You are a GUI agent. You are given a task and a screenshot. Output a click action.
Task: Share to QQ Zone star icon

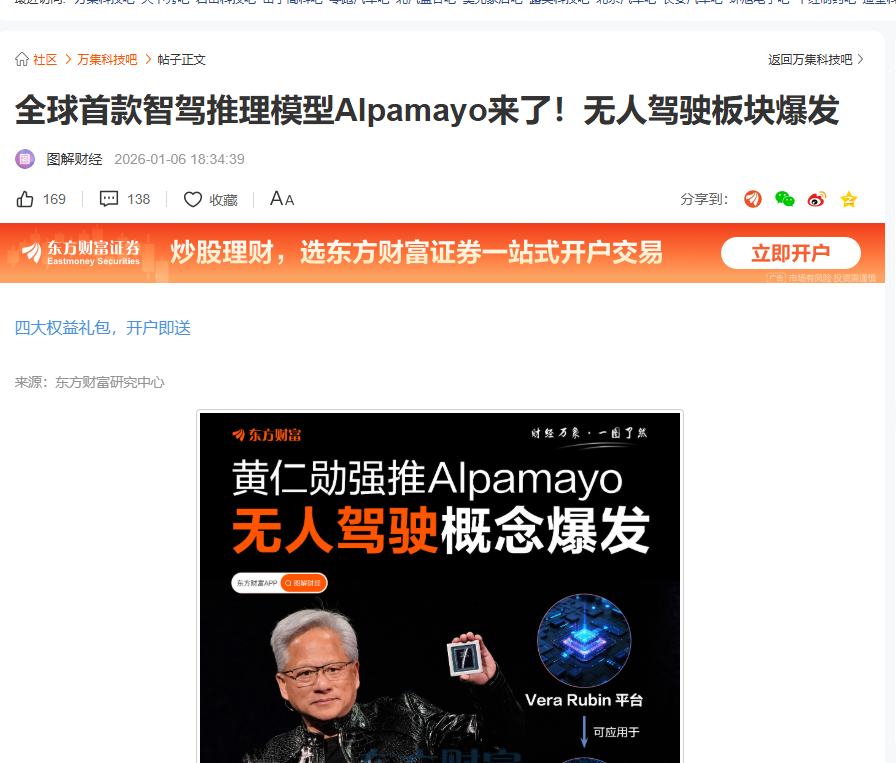[x=849, y=199]
